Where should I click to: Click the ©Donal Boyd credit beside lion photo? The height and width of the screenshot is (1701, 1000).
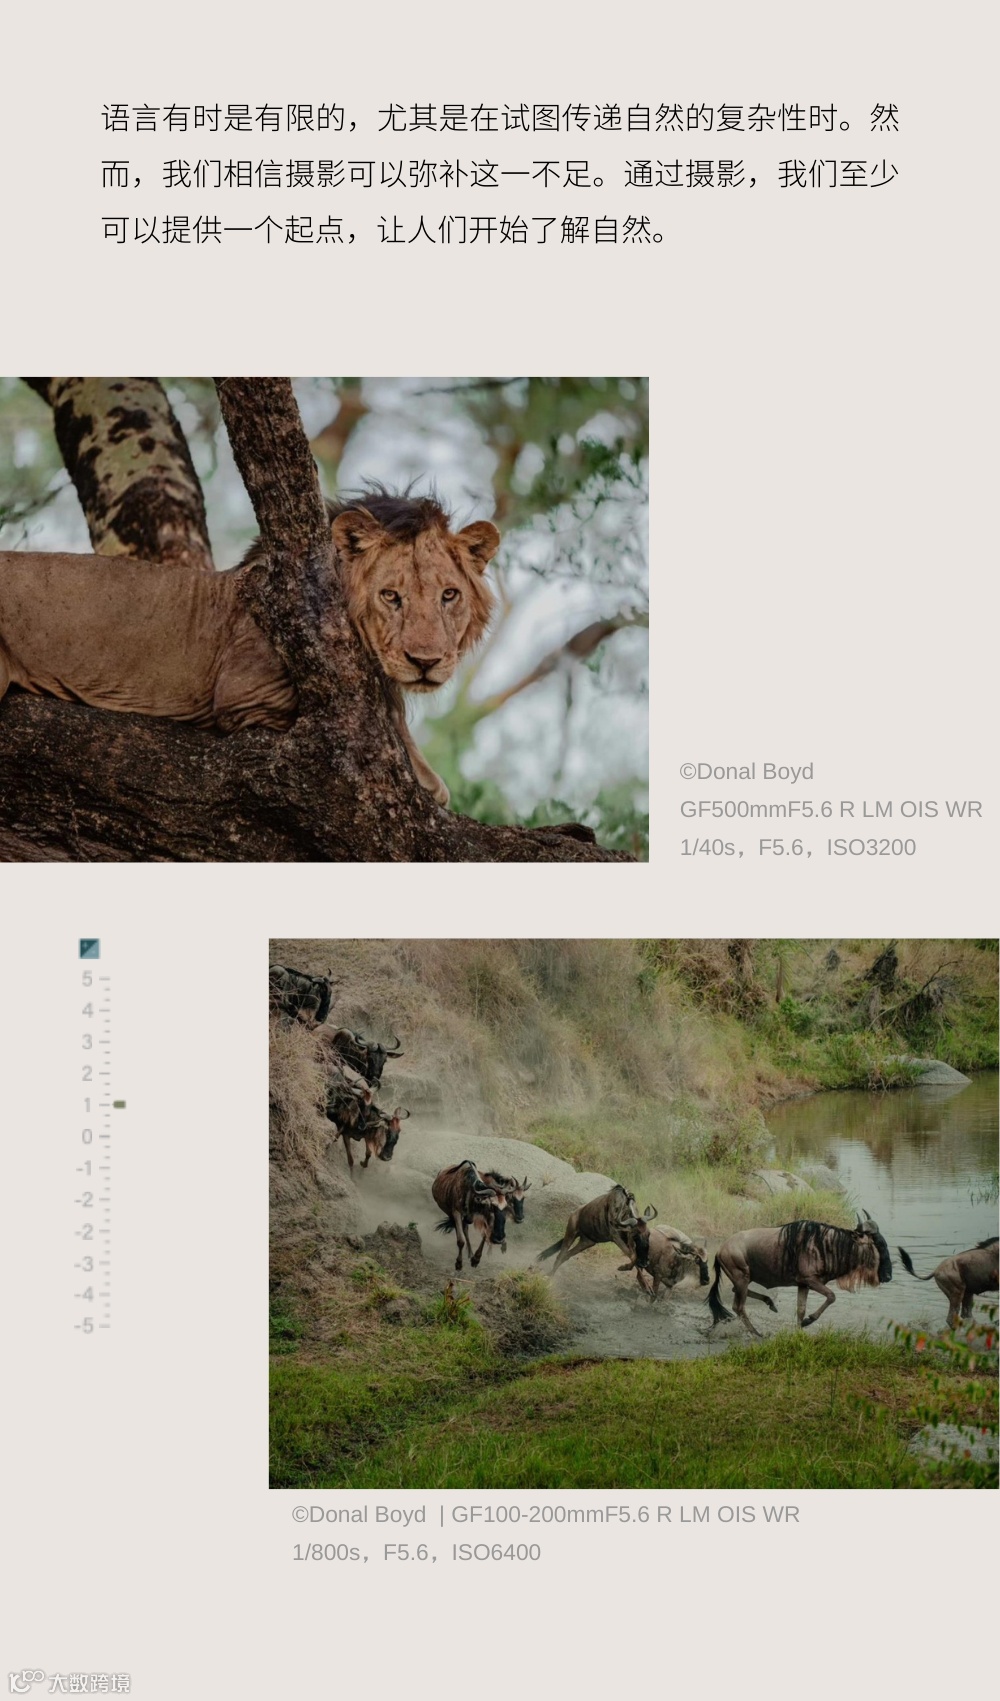(747, 771)
